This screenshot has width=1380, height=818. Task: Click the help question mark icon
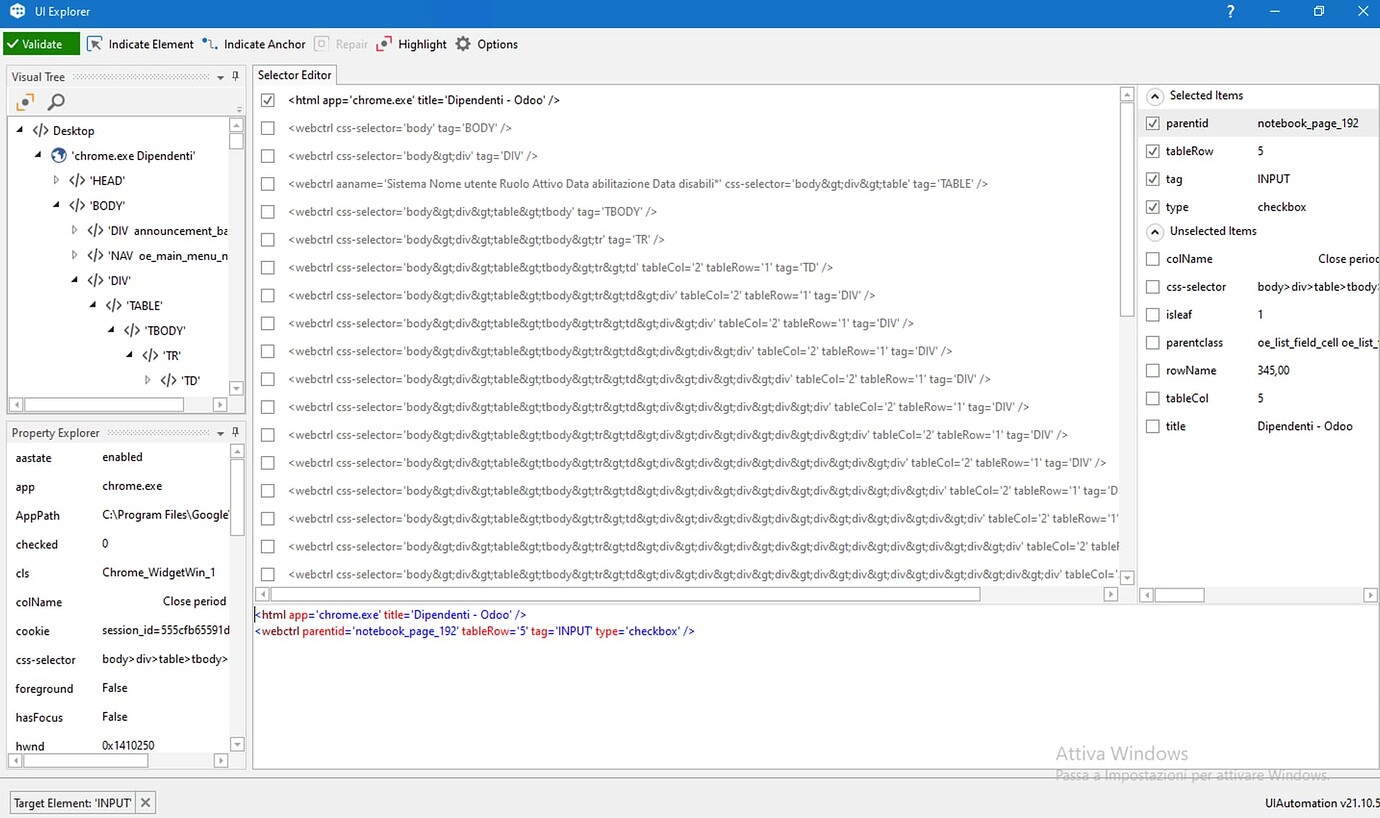click(1229, 11)
